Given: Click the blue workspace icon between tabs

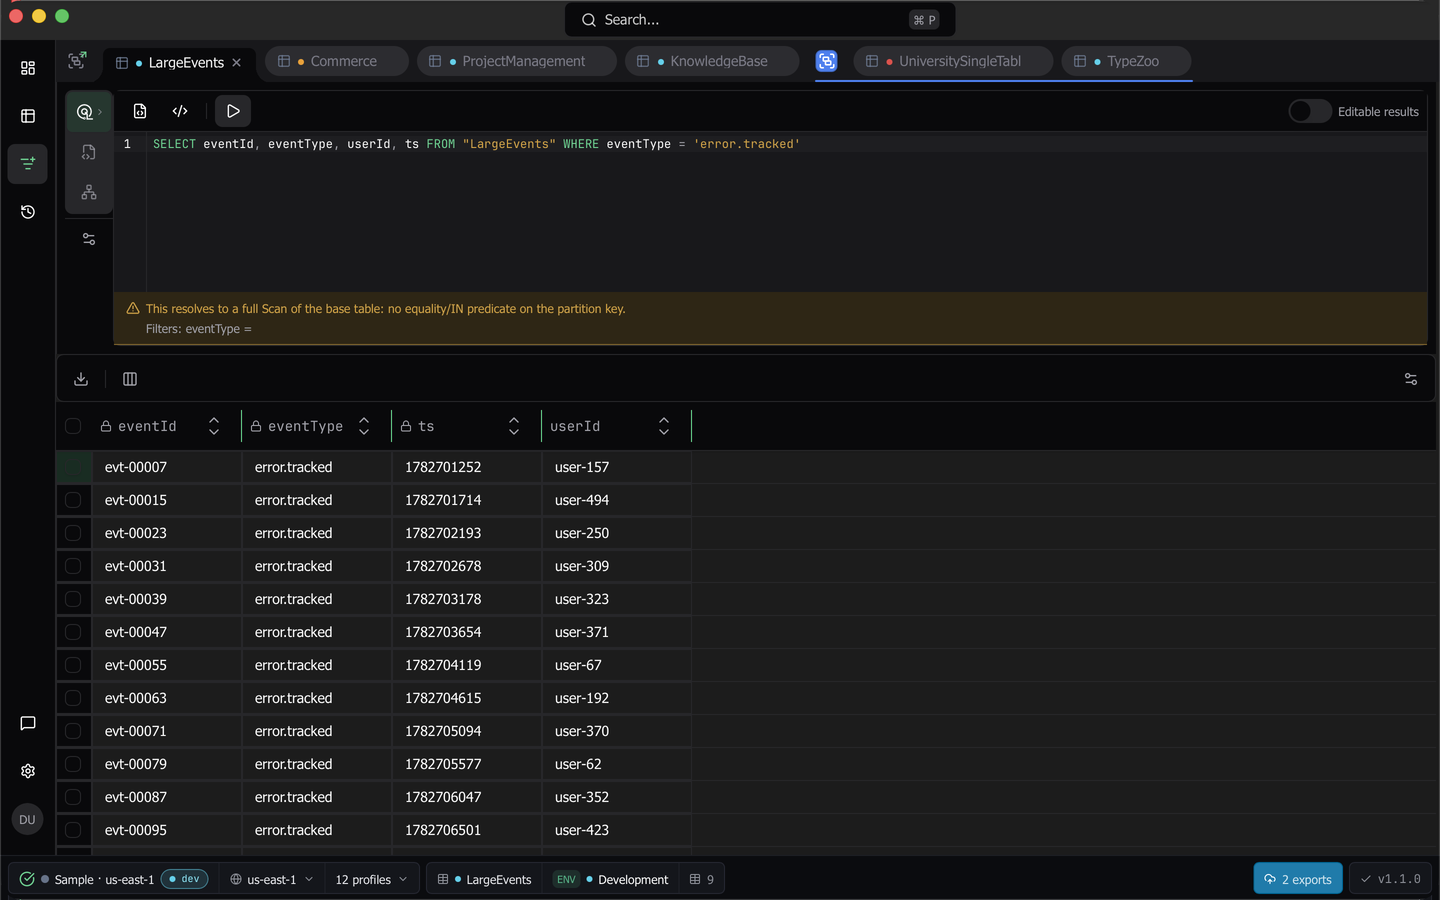Looking at the screenshot, I should tap(826, 61).
